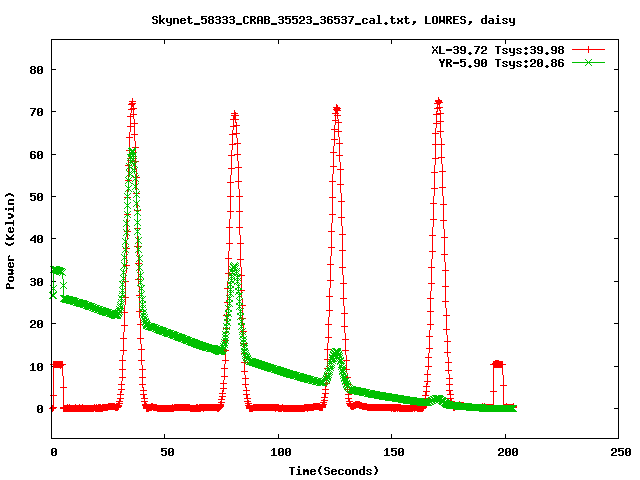Click the x-axis tick label 50
The width and height of the screenshot is (640, 480).
[167, 452]
